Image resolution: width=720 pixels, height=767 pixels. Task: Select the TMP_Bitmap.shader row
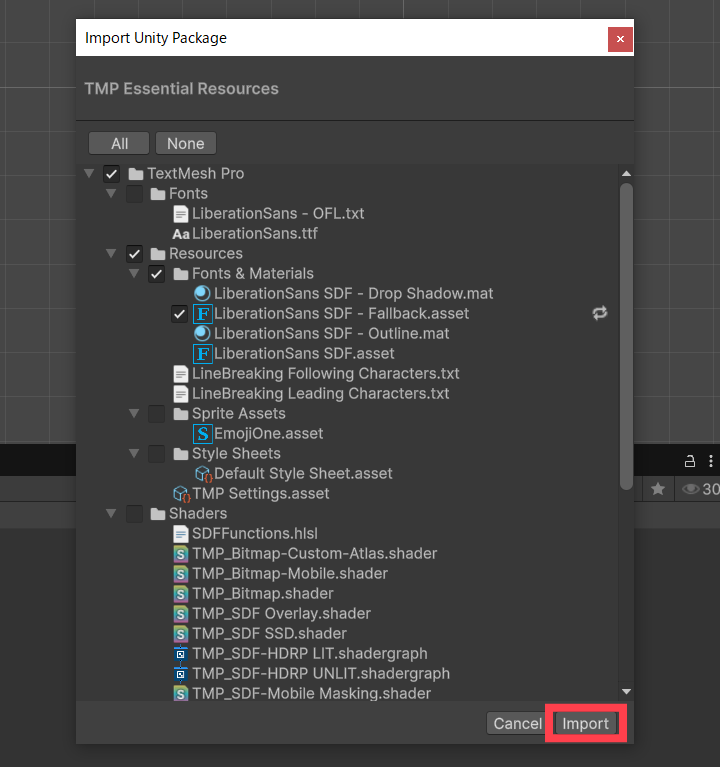coord(347,594)
